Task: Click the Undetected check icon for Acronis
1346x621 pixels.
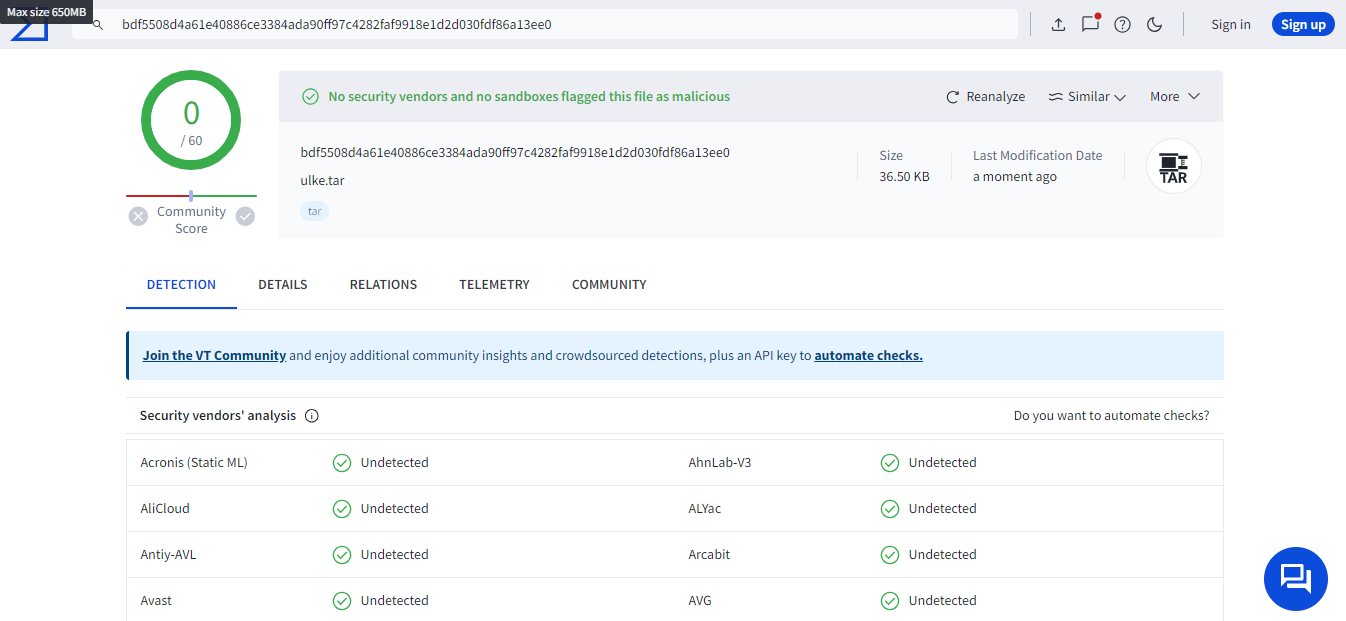Action: click(x=342, y=463)
